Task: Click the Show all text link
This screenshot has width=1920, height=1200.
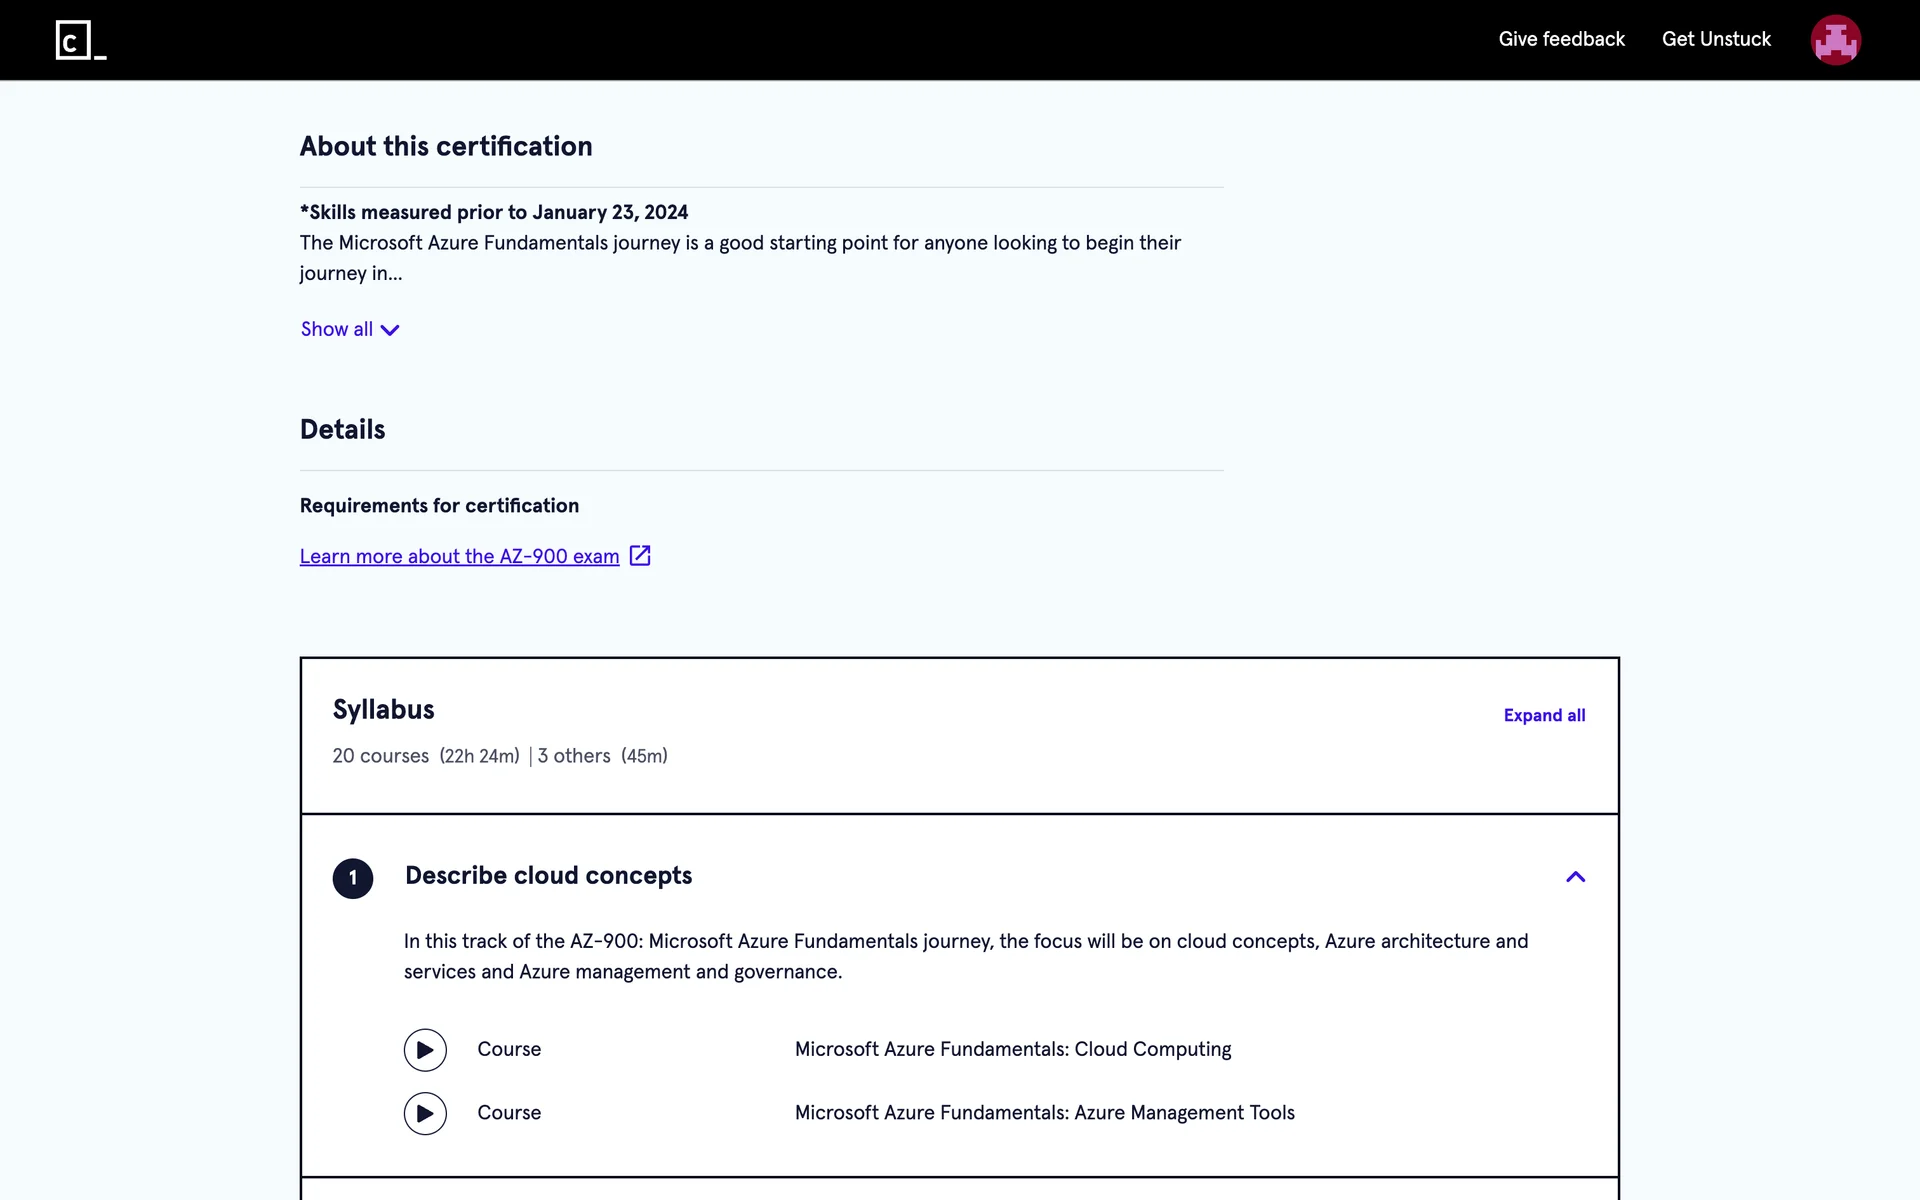Action: click(337, 329)
